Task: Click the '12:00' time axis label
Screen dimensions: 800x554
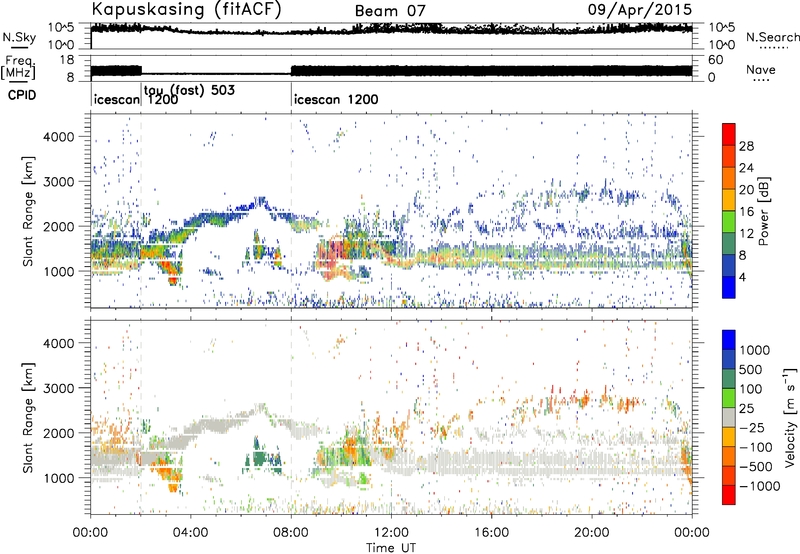Action: [x=391, y=533]
